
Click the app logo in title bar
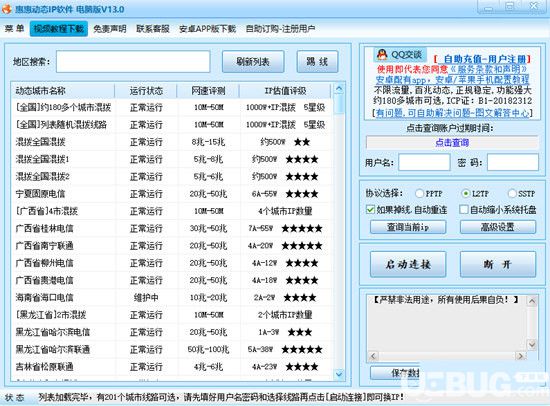pos(6,8)
